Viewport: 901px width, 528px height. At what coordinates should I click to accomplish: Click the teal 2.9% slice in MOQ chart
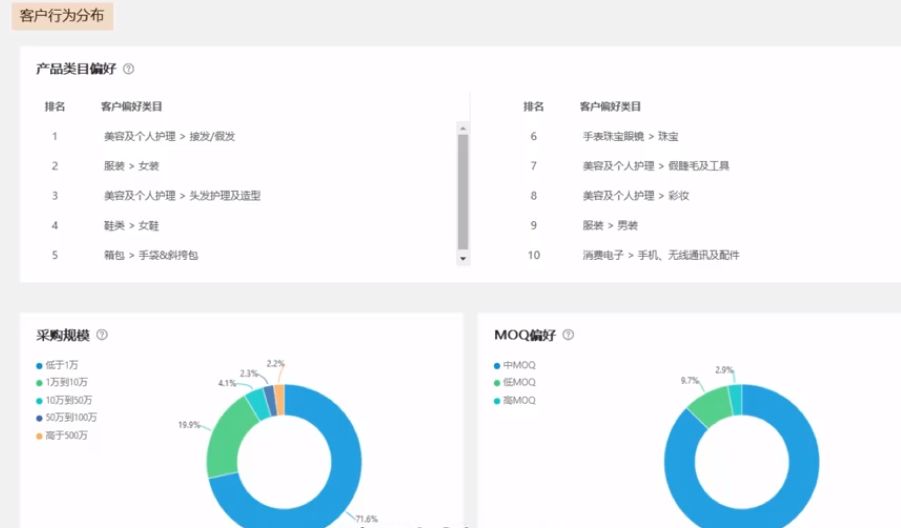click(x=736, y=400)
